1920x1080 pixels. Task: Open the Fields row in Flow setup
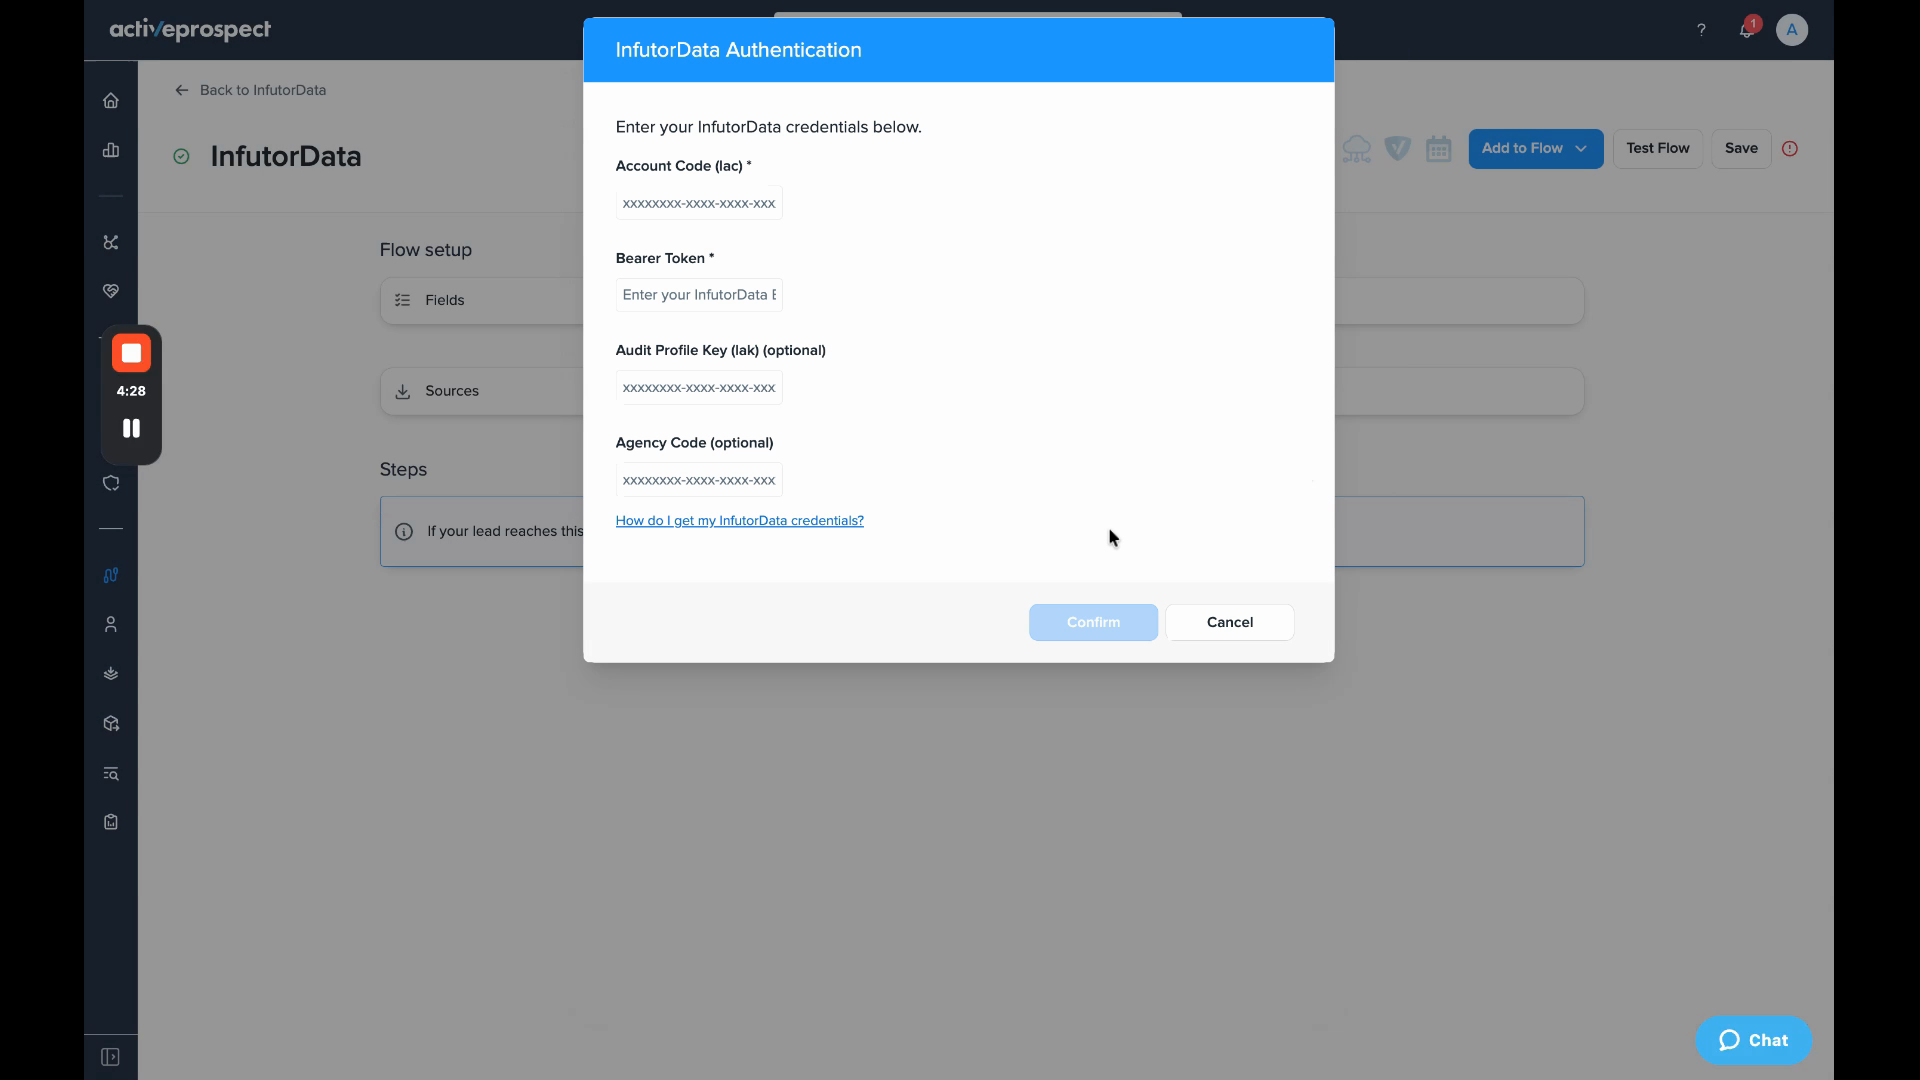tap(982, 300)
